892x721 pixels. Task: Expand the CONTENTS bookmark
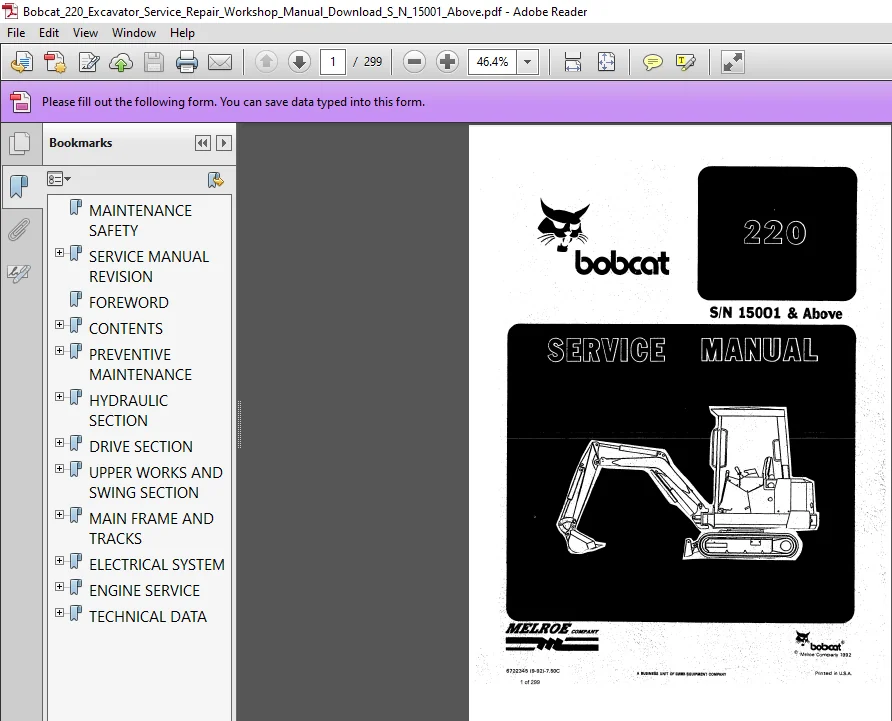(x=59, y=324)
